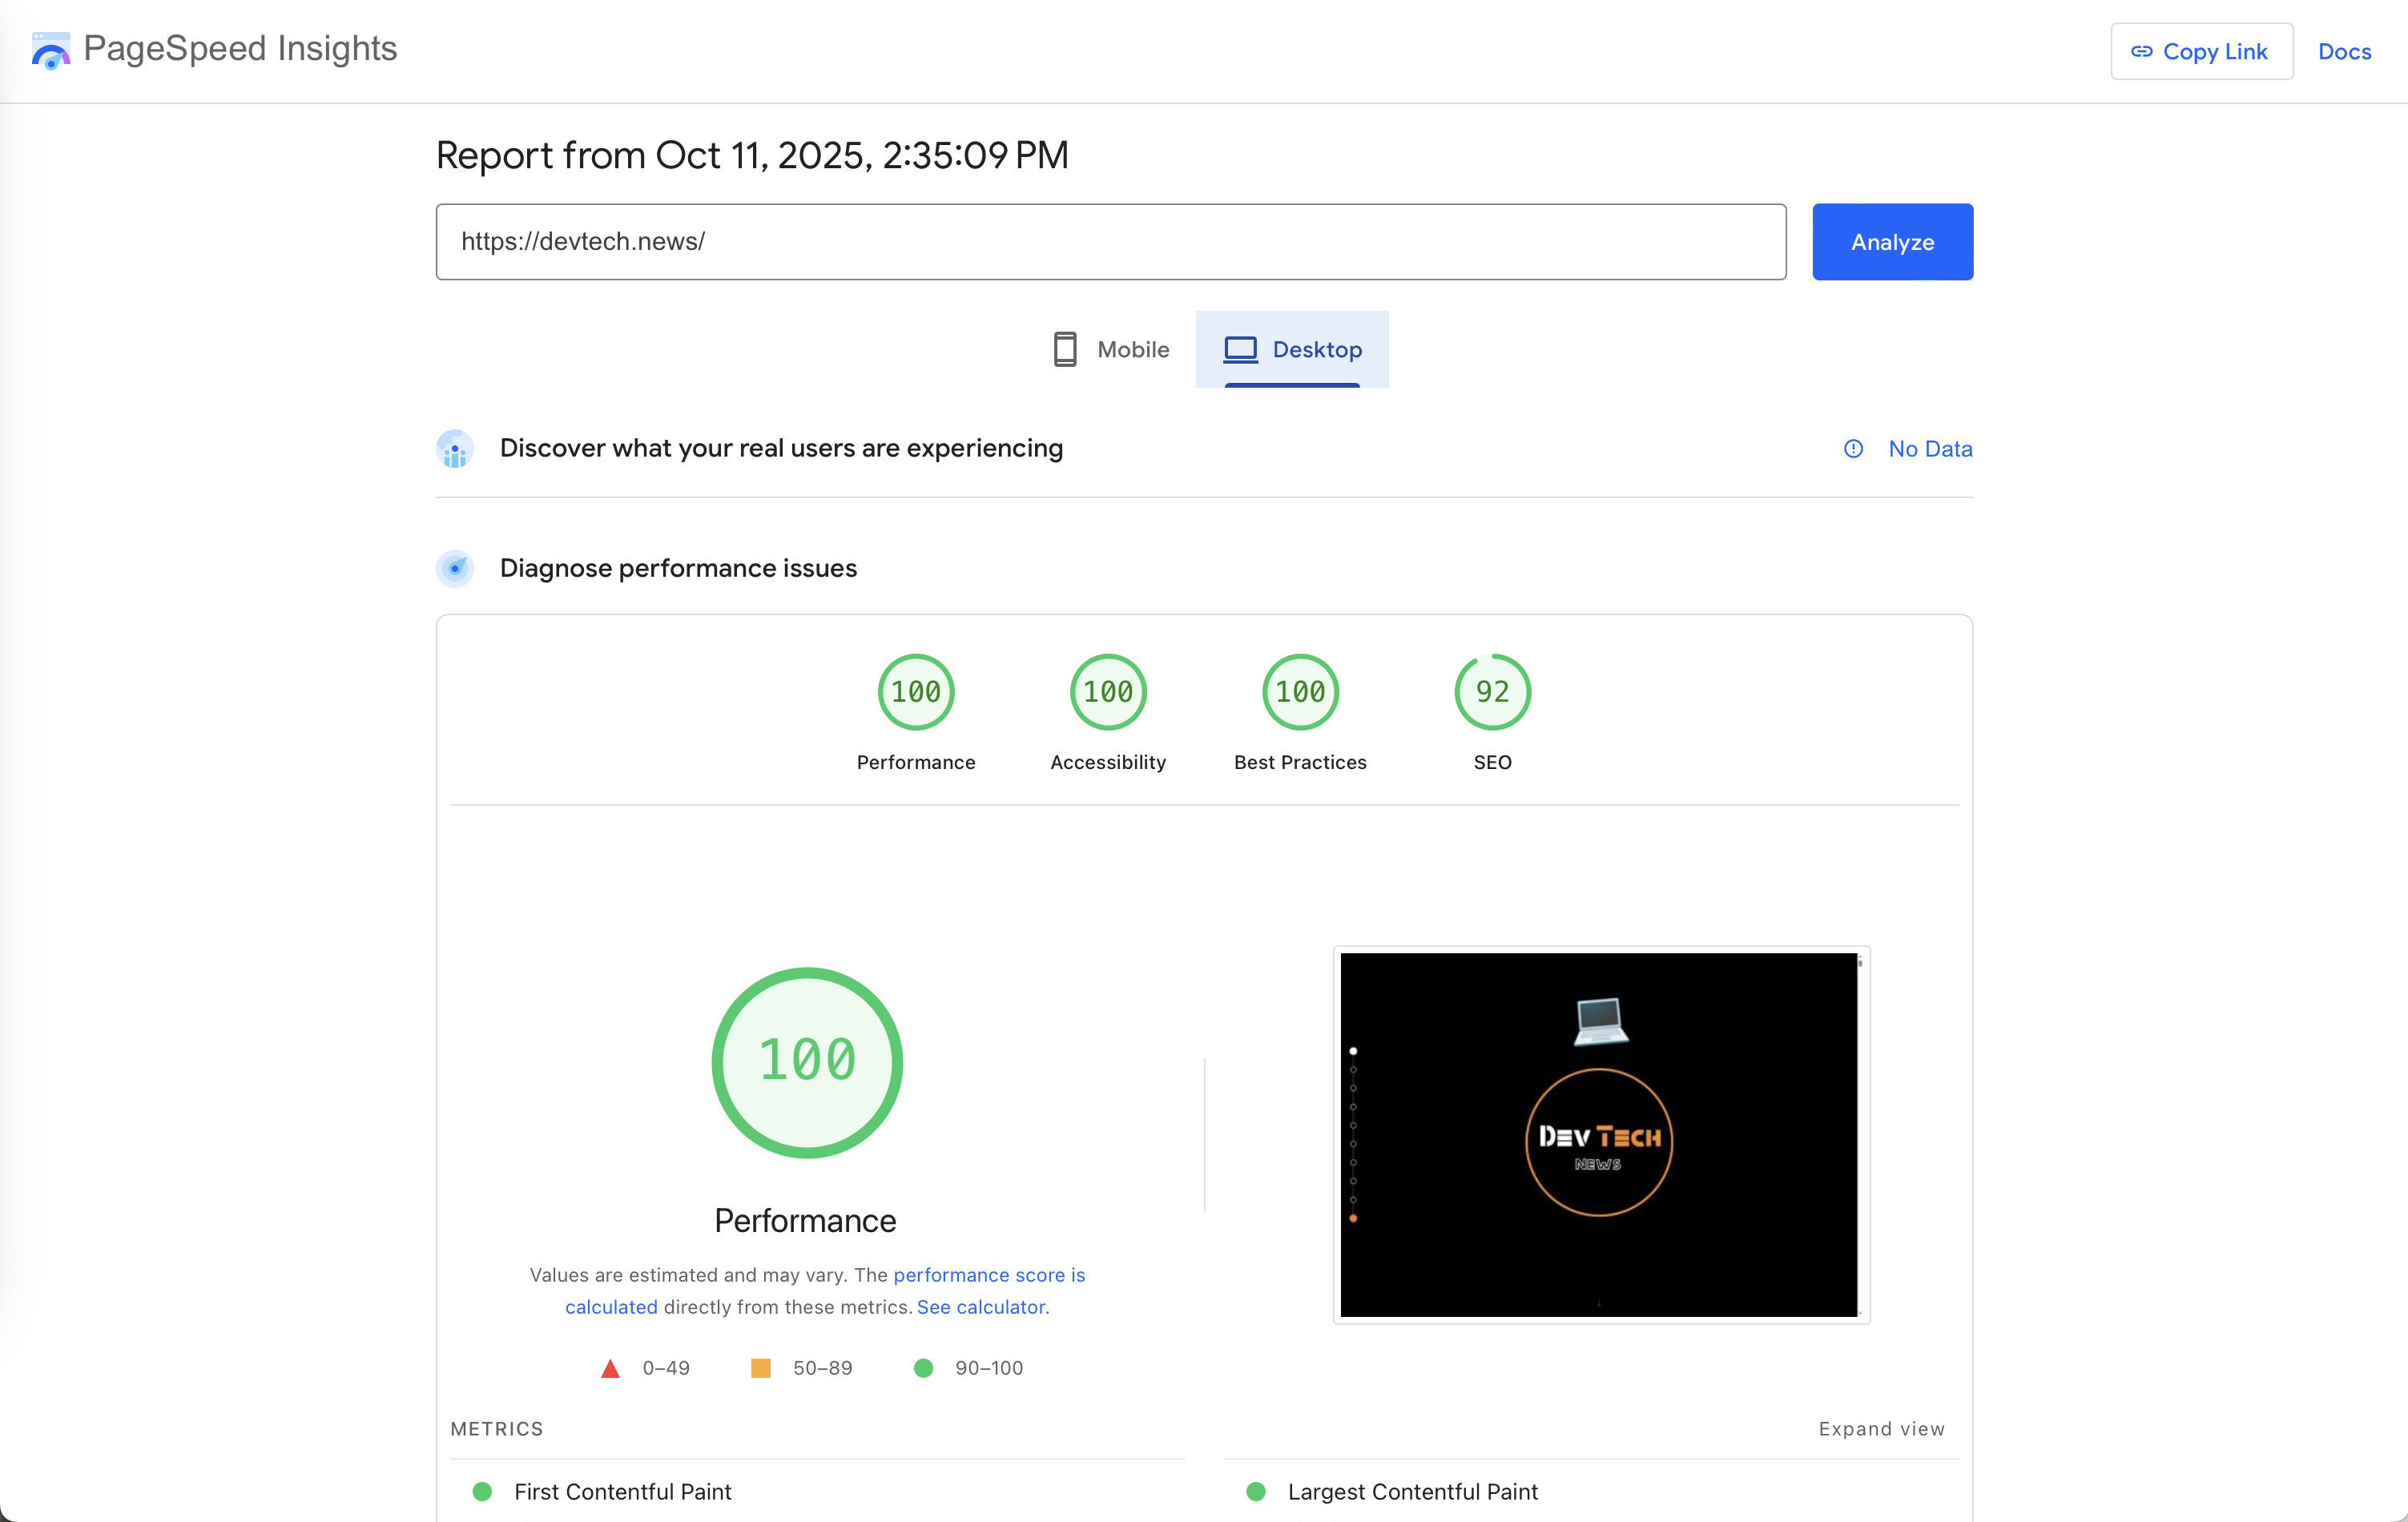This screenshot has width=2408, height=1522.
Task: Click the real users experience icon
Action: coord(455,449)
